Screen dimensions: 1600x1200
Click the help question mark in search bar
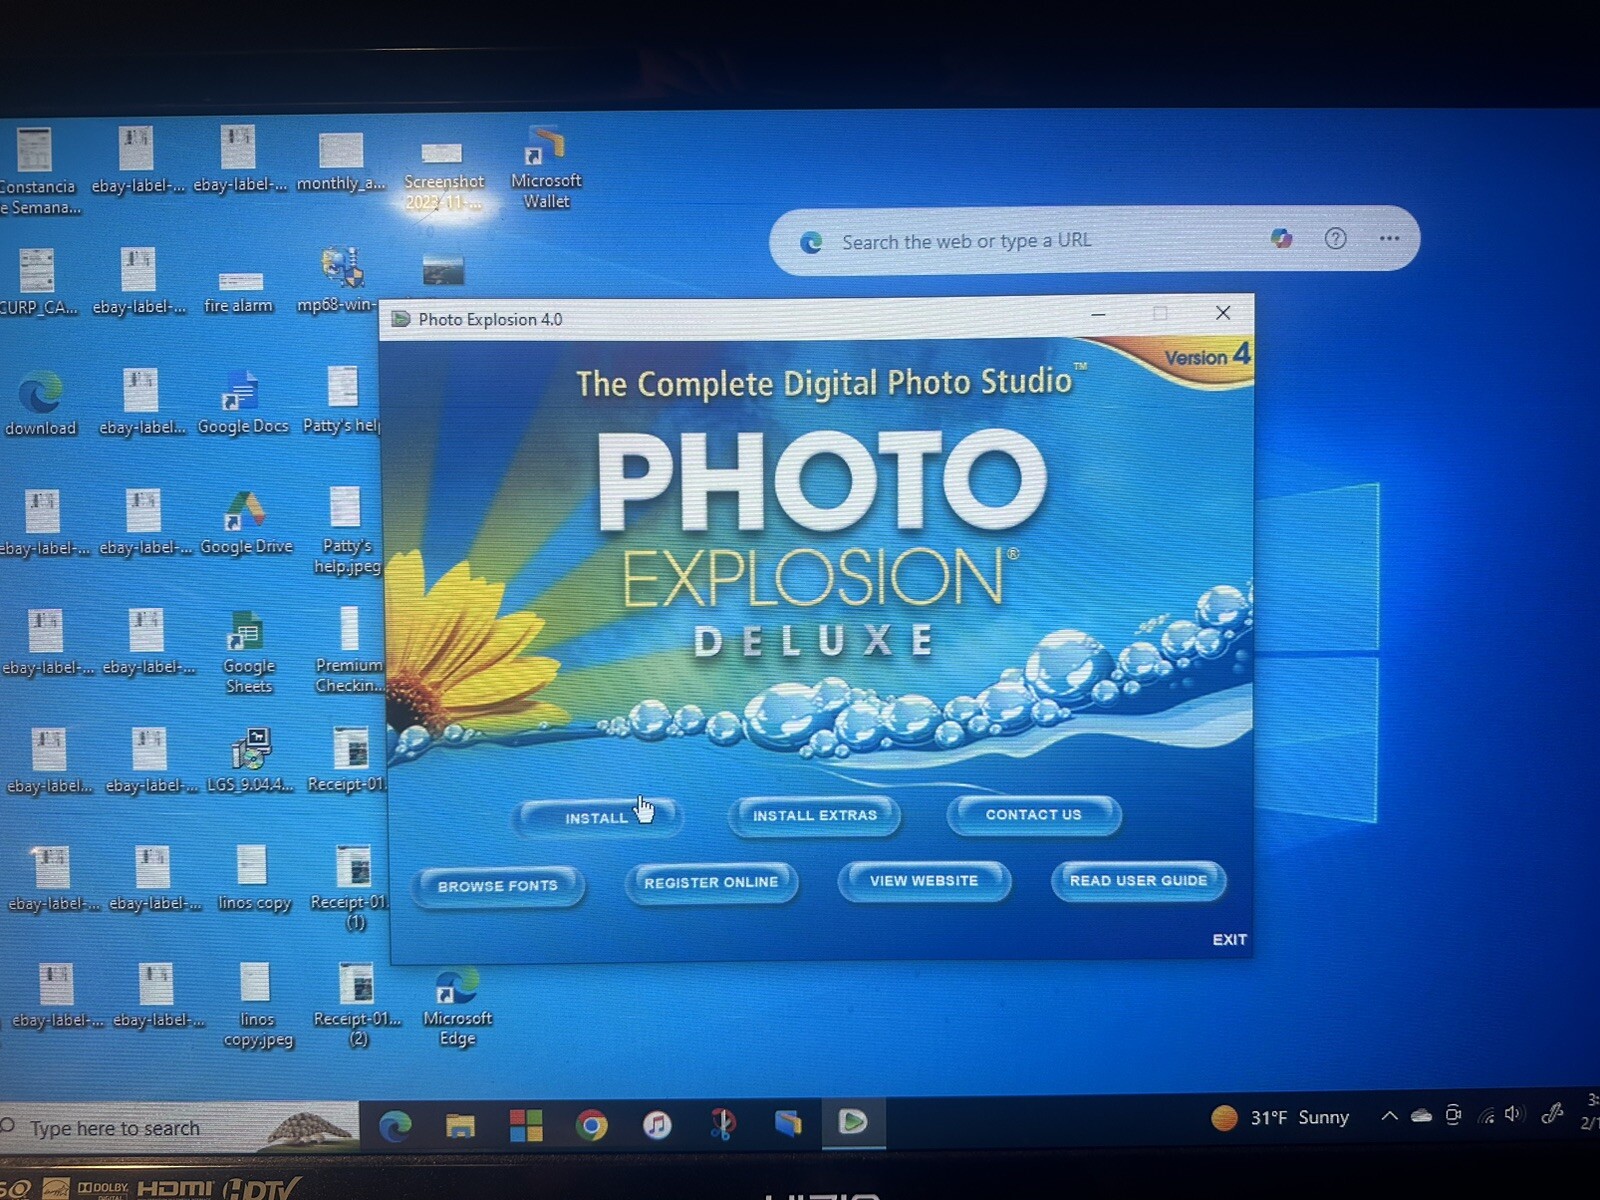click(1335, 238)
